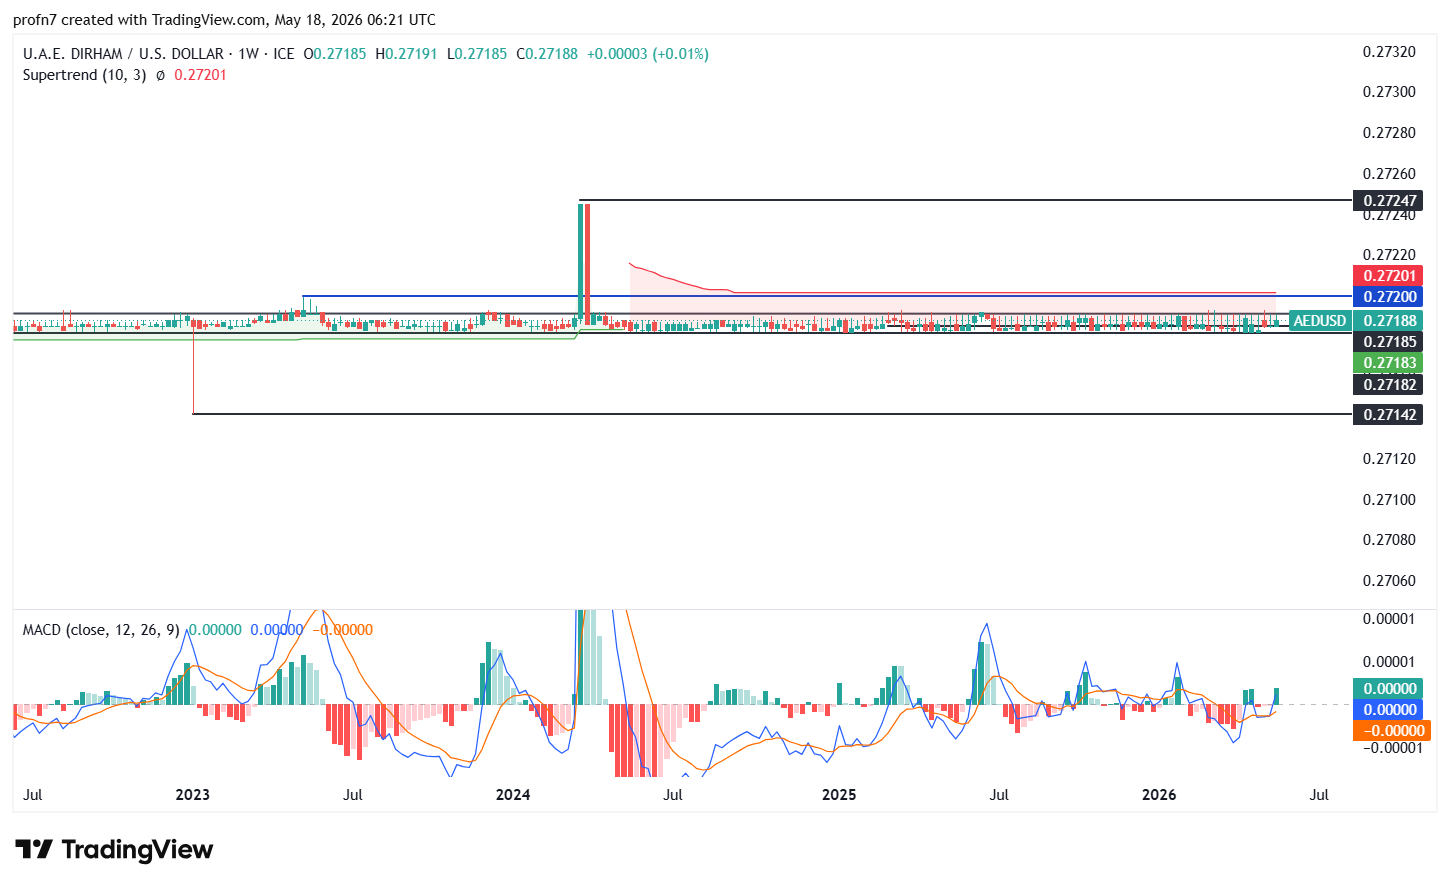Click the TradingView logo icon
Screen dimensions: 1450x887
click(x=33, y=850)
